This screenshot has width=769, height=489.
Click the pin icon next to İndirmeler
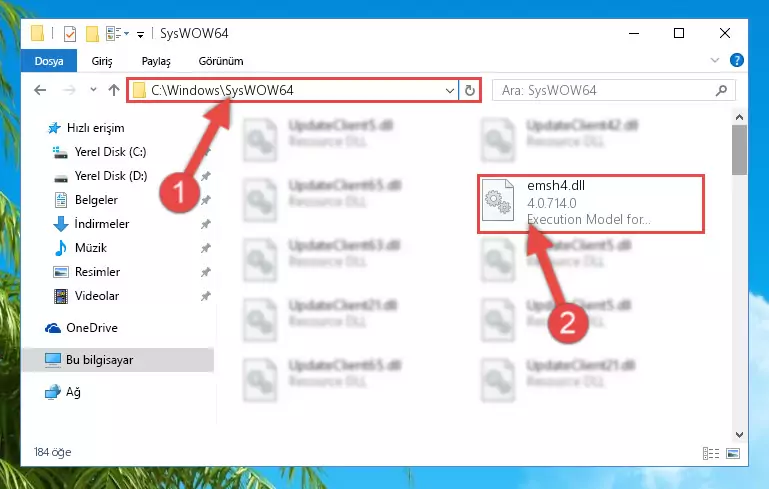click(205, 224)
